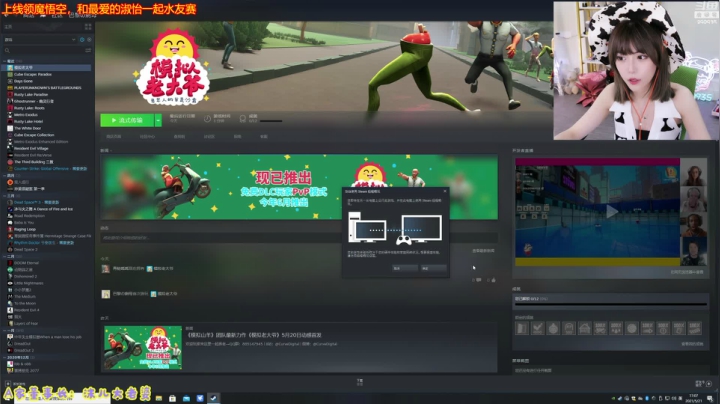
Task: Open the 客服 support tab
Action: [264, 136]
